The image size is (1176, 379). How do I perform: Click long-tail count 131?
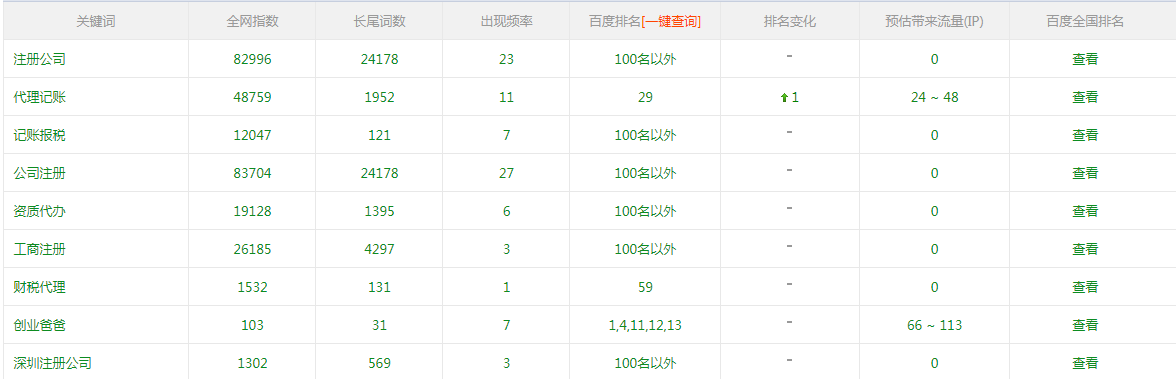(x=380, y=287)
